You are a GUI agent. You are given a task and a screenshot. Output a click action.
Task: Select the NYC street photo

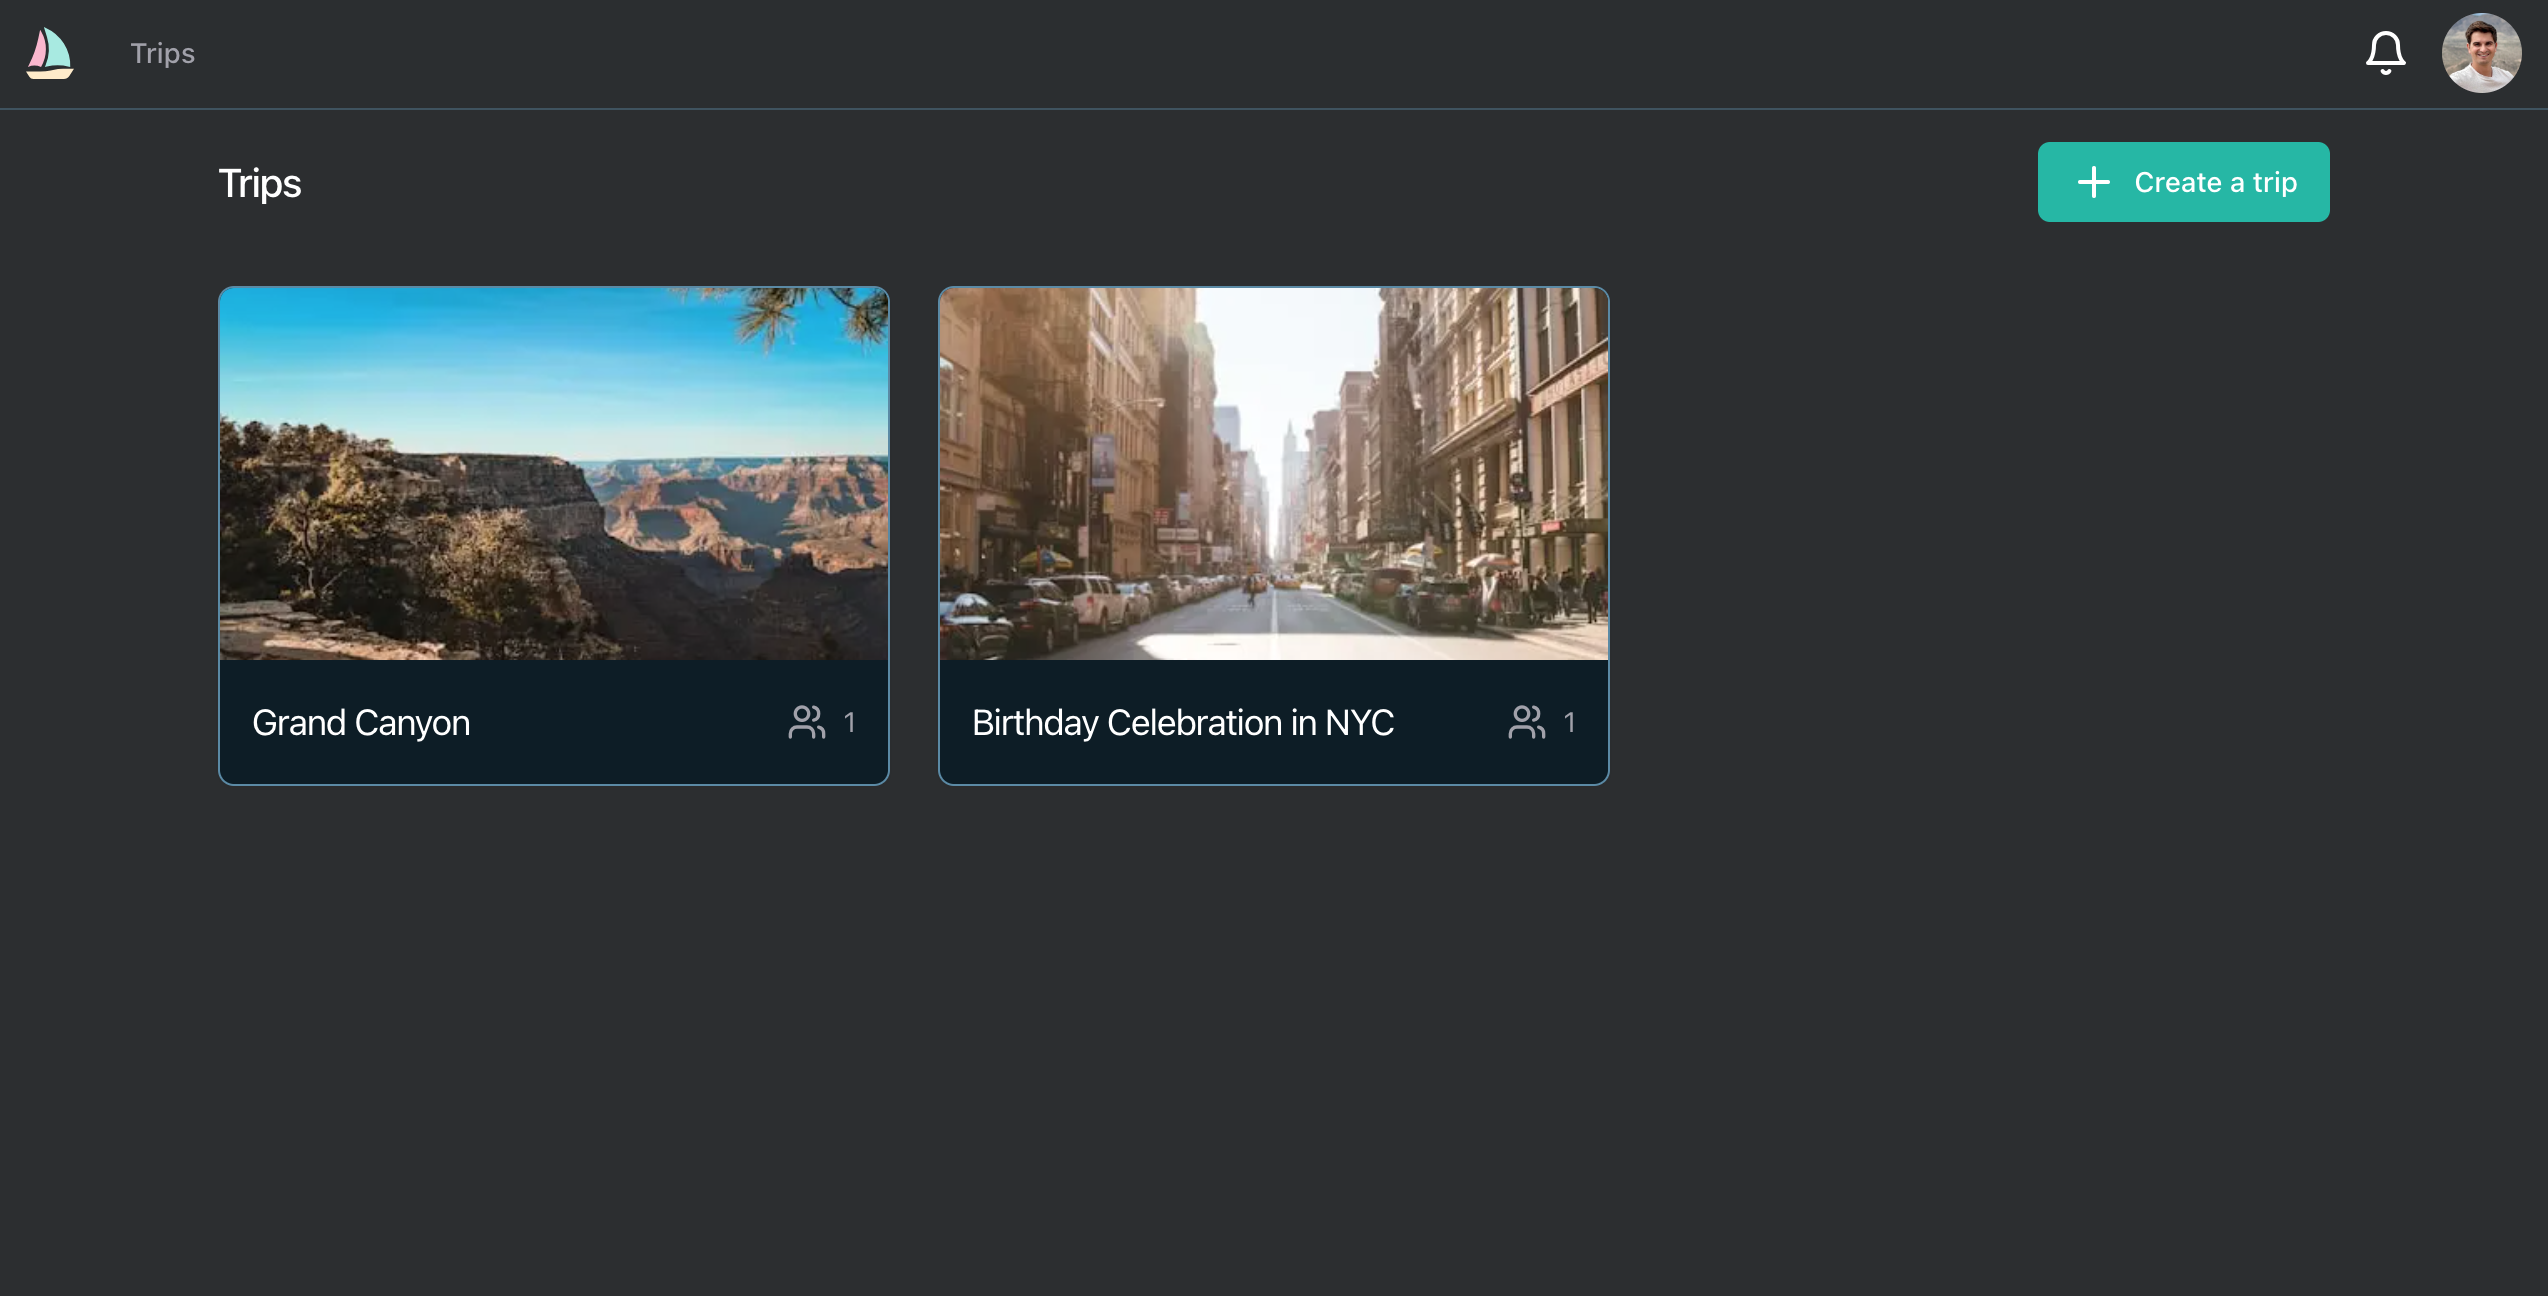point(1274,473)
